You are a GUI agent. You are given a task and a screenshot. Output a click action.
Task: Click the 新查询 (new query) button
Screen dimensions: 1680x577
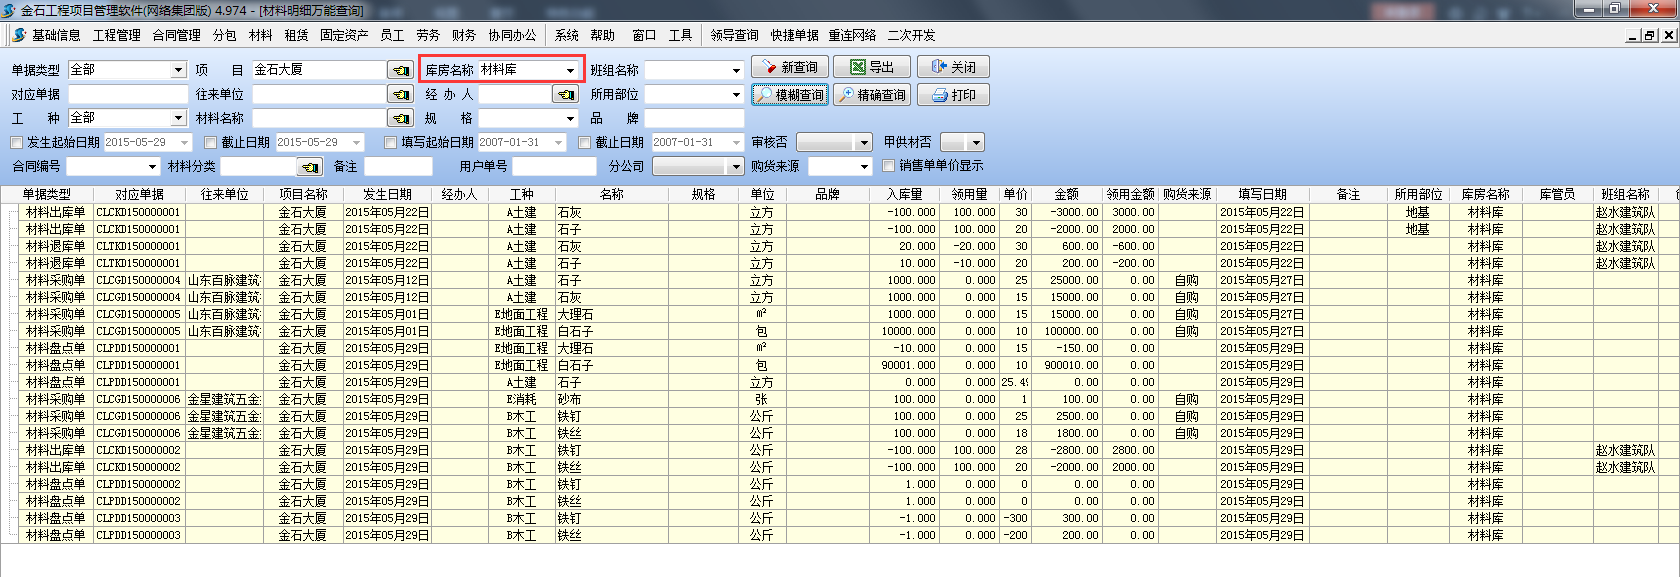[789, 67]
